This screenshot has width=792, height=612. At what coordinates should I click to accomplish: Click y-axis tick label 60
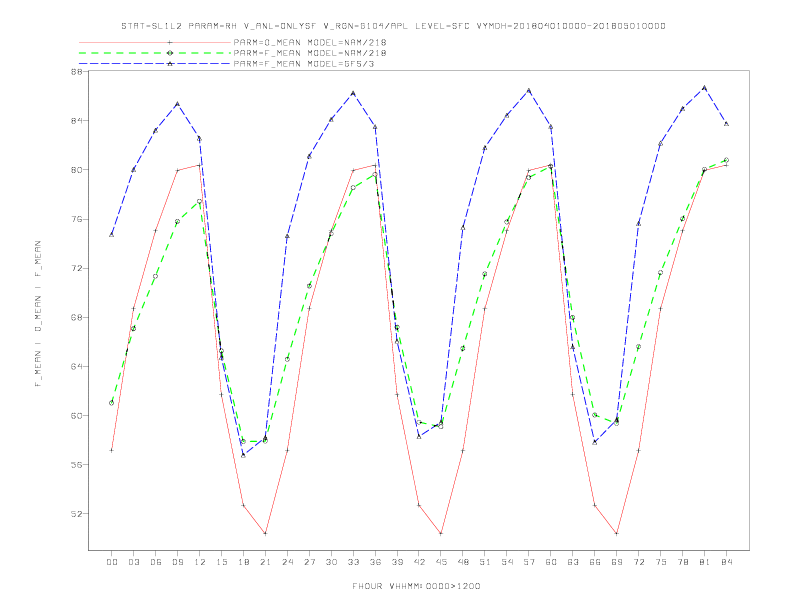tap(76, 416)
